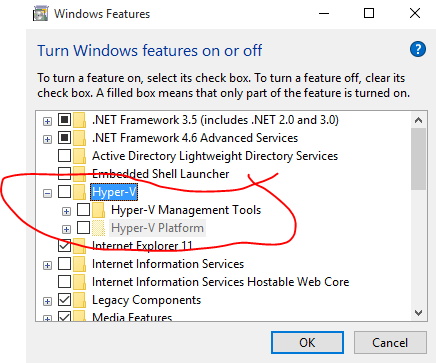This screenshot has height=363, width=436.
Task: Enable the Internet Information Services checkbox
Action: click(64, 263)
